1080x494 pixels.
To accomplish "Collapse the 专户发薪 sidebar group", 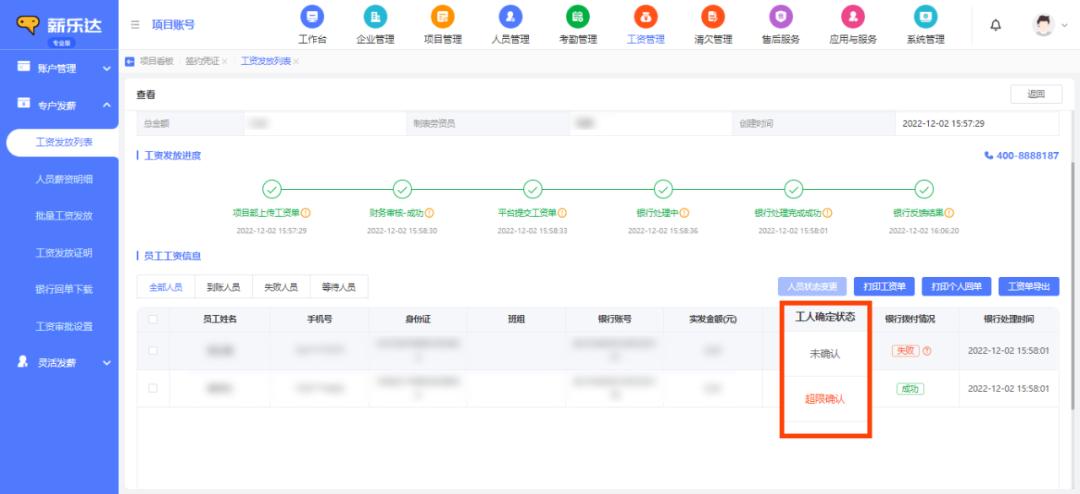I will coord(59,105).
